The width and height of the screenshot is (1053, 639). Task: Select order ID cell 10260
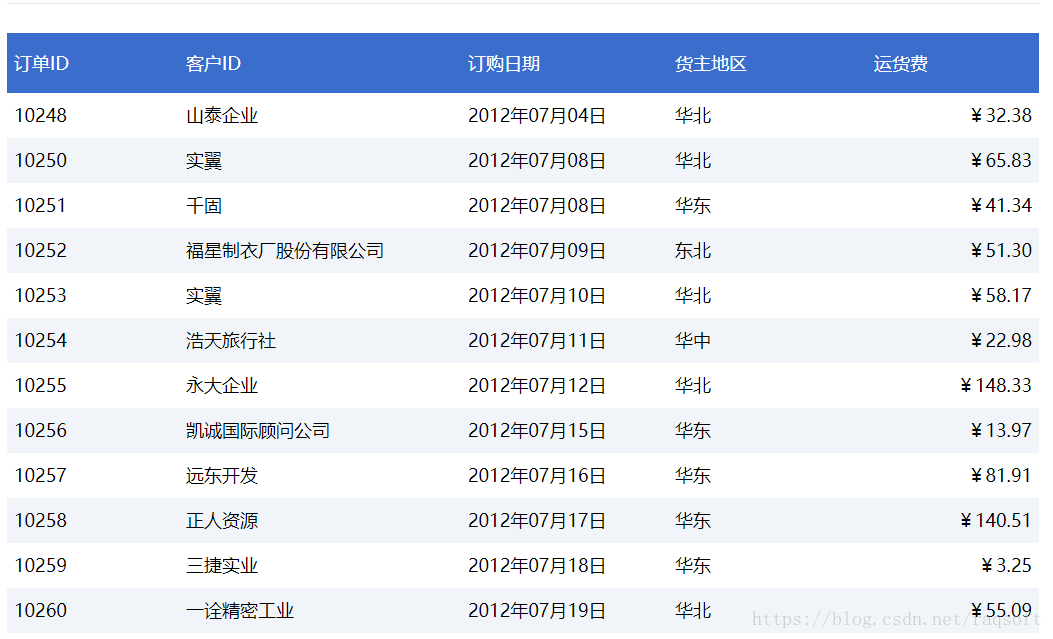(x=41, y=610)
